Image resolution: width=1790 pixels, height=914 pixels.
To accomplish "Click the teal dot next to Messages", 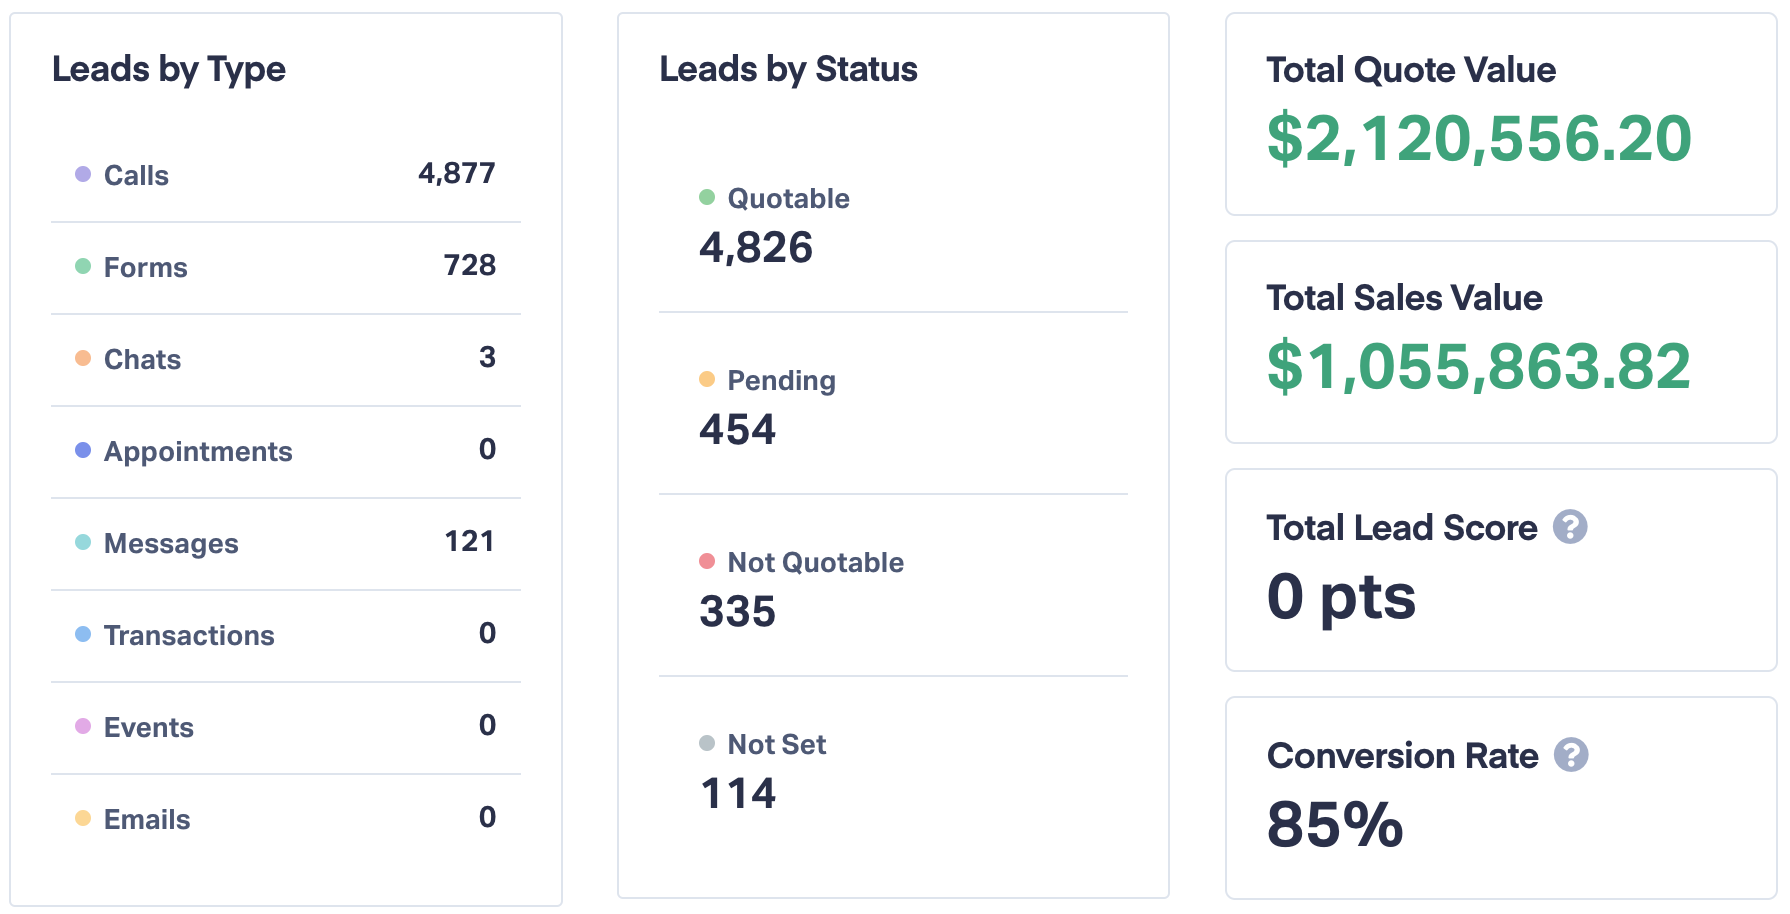I will coord(82,542).
